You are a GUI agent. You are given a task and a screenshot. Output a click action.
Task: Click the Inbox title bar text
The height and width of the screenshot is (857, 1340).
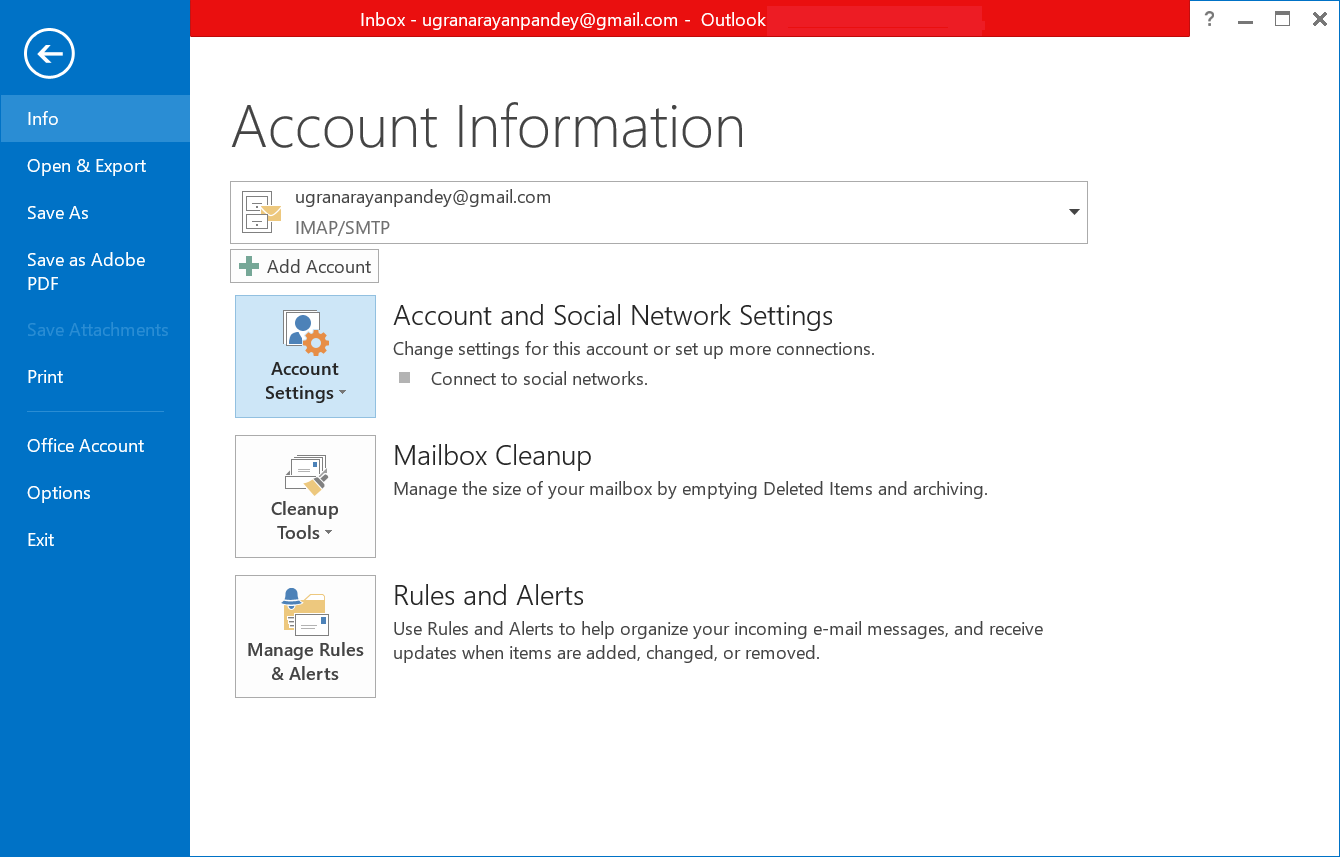coord(563,19)
